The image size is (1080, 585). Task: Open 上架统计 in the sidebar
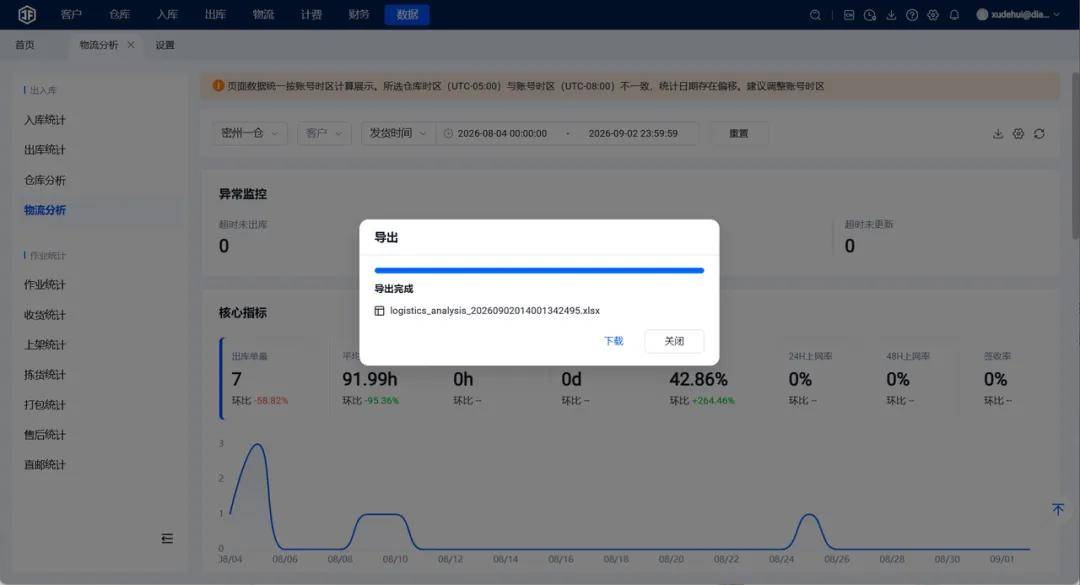coord(45,345)
